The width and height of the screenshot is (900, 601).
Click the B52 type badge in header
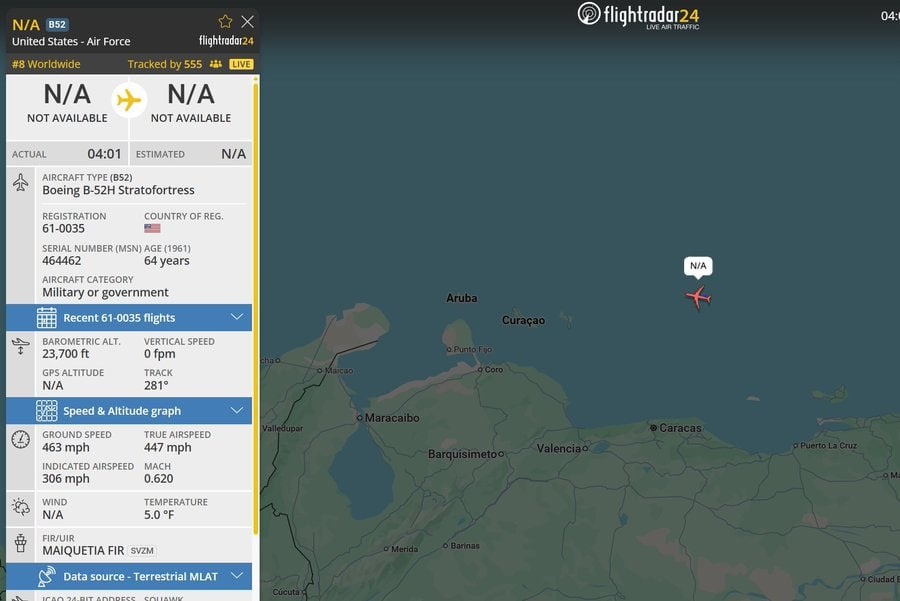(x=57, y=25)
